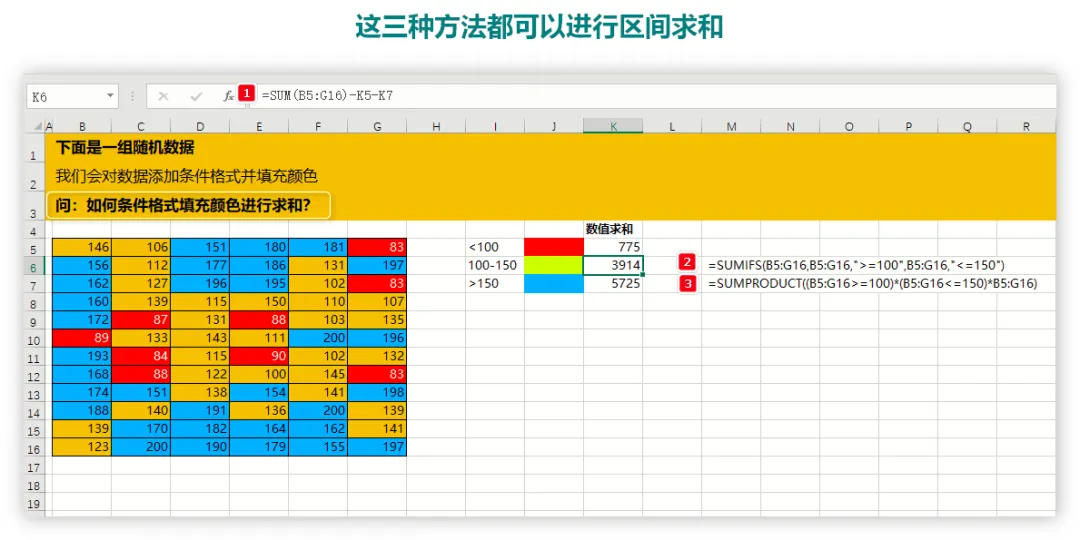This screenshot has height=540, width=1080.
Task: Select data cell with value 100
Action: coord(259,374)
